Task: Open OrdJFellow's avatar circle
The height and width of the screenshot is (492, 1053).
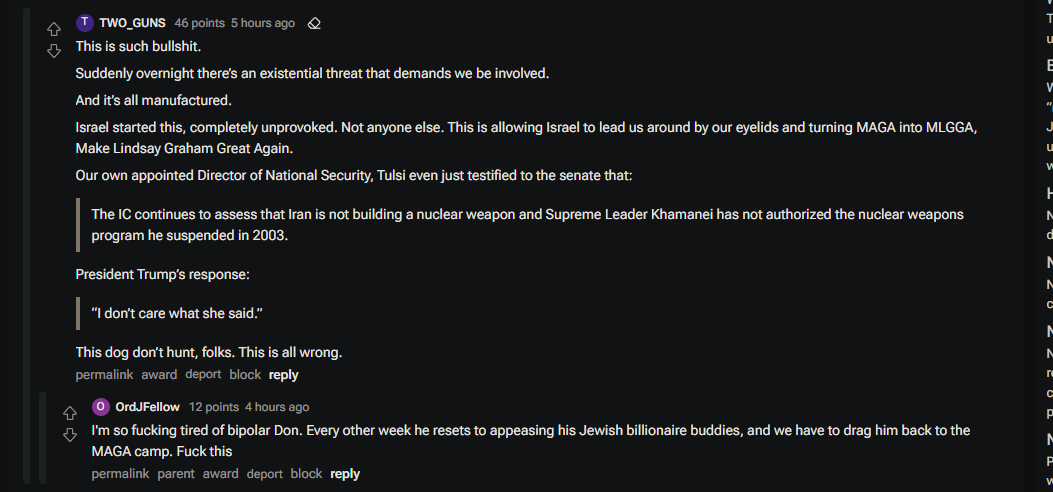Action: (101, 407)
